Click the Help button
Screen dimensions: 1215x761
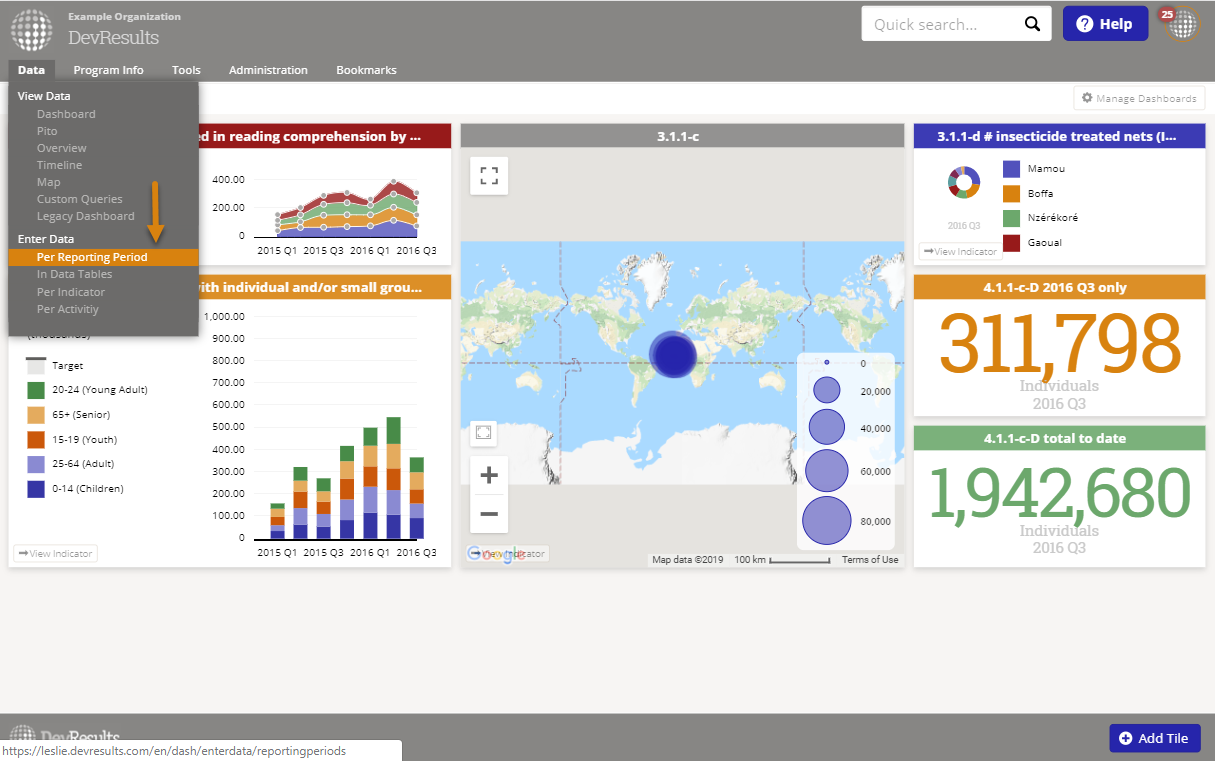(1105, 24)
